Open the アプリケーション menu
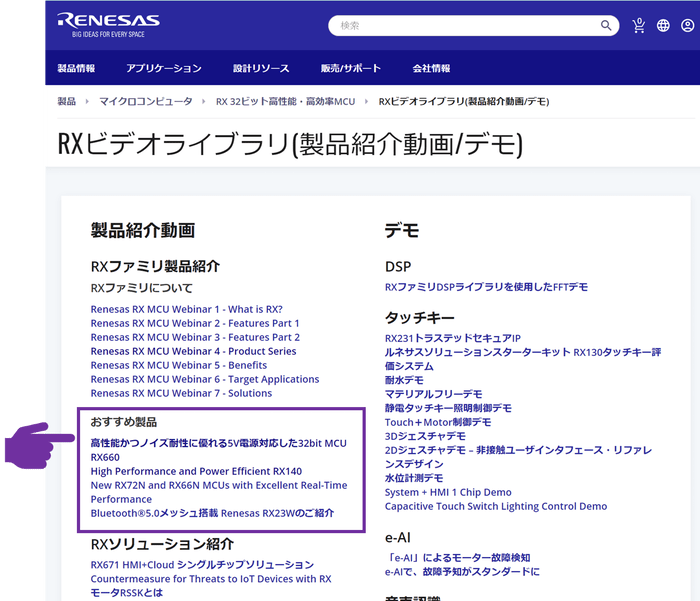This screenshot has width=700, height=601. [x=164, y=68]
